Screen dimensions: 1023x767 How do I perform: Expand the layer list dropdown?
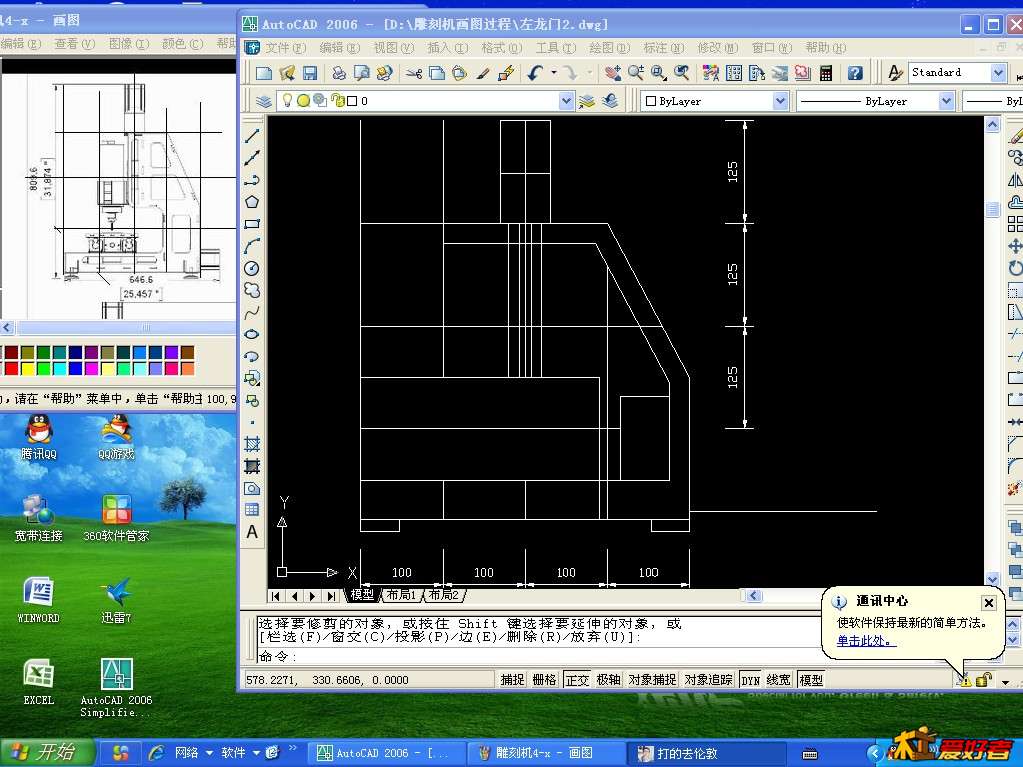566,101
